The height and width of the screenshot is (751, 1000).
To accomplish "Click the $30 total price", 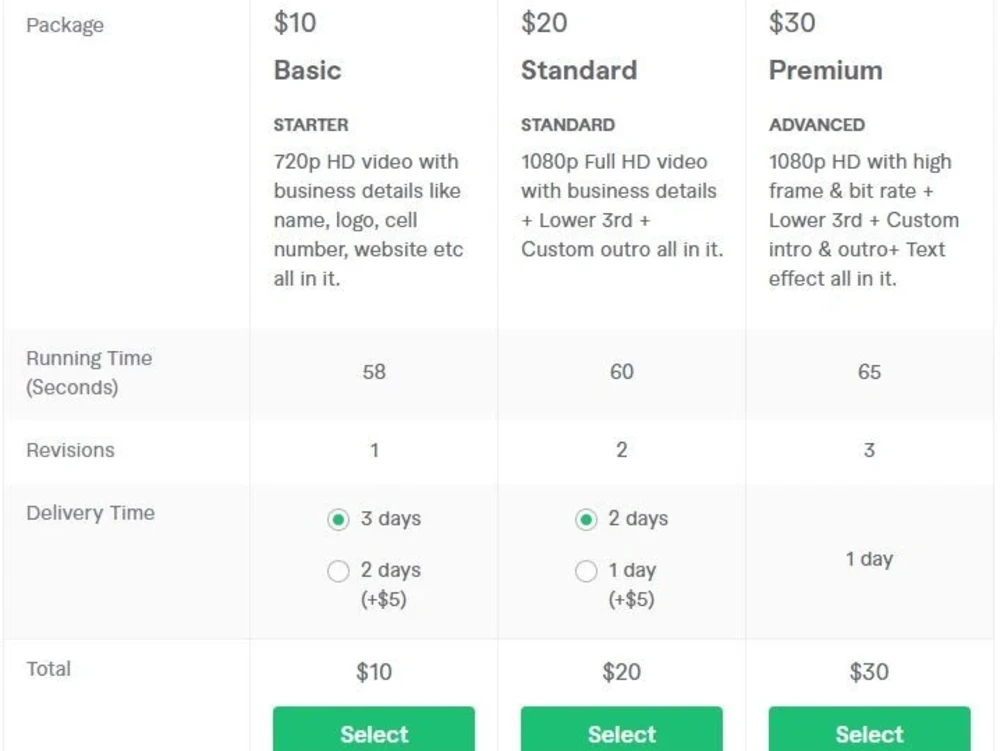I will click(x=869, y=672).
